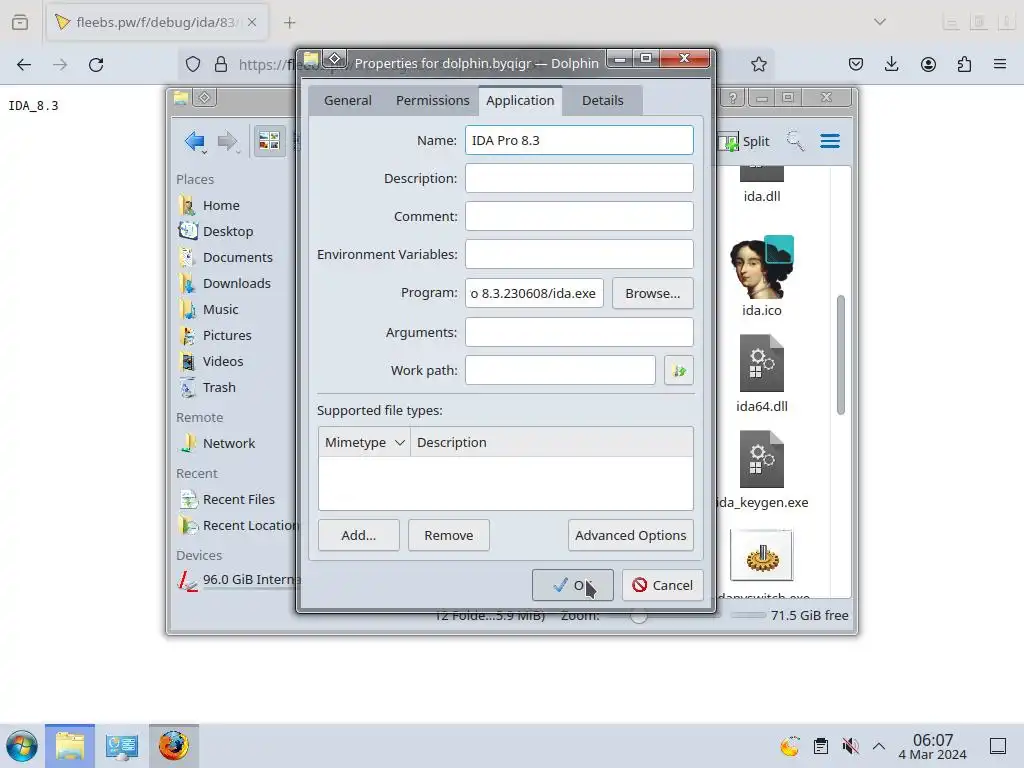Open Dolphin search magnifier
The height and width of the screenshot is (768, 1024).
(795, 141)
